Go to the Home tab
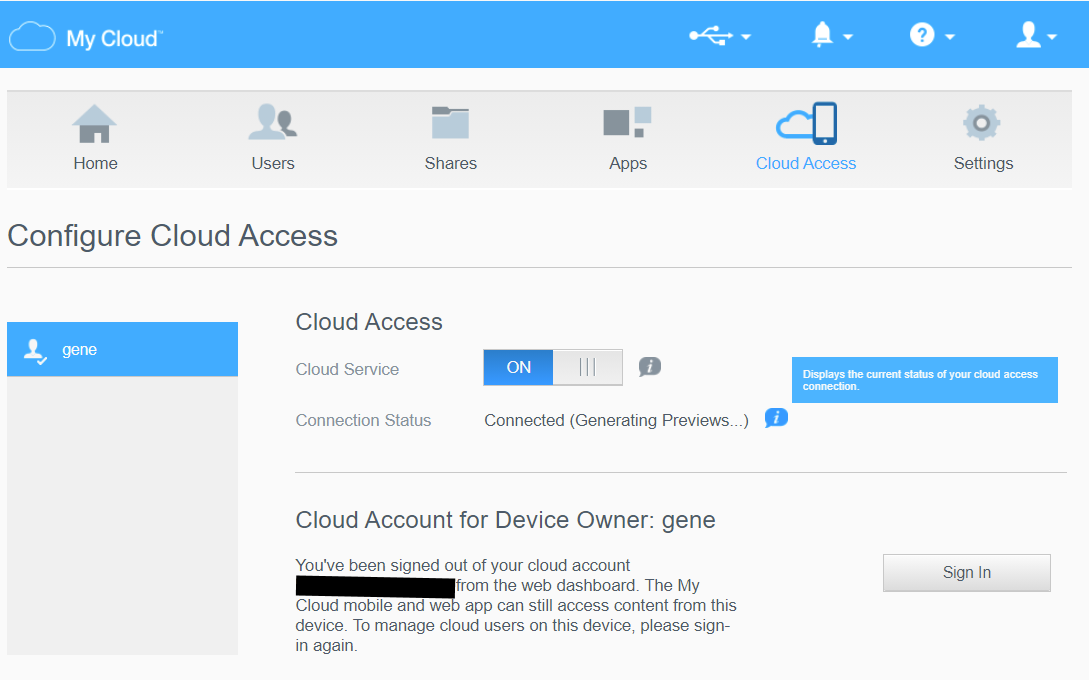Screen dimensions: 1089x680 [x=95, y=138]
